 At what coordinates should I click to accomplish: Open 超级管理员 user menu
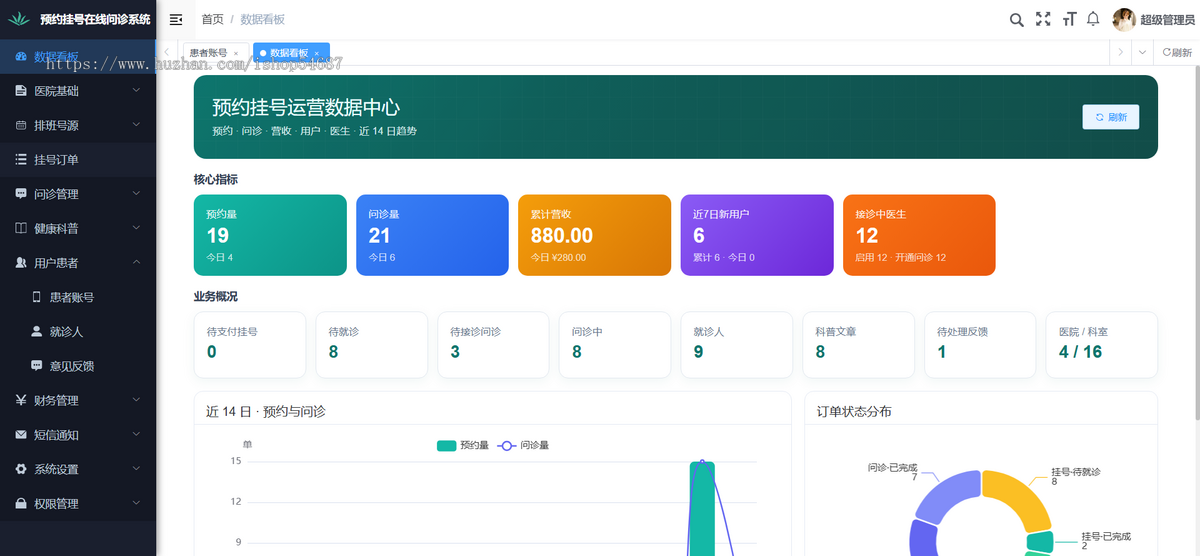(1167, 20)
